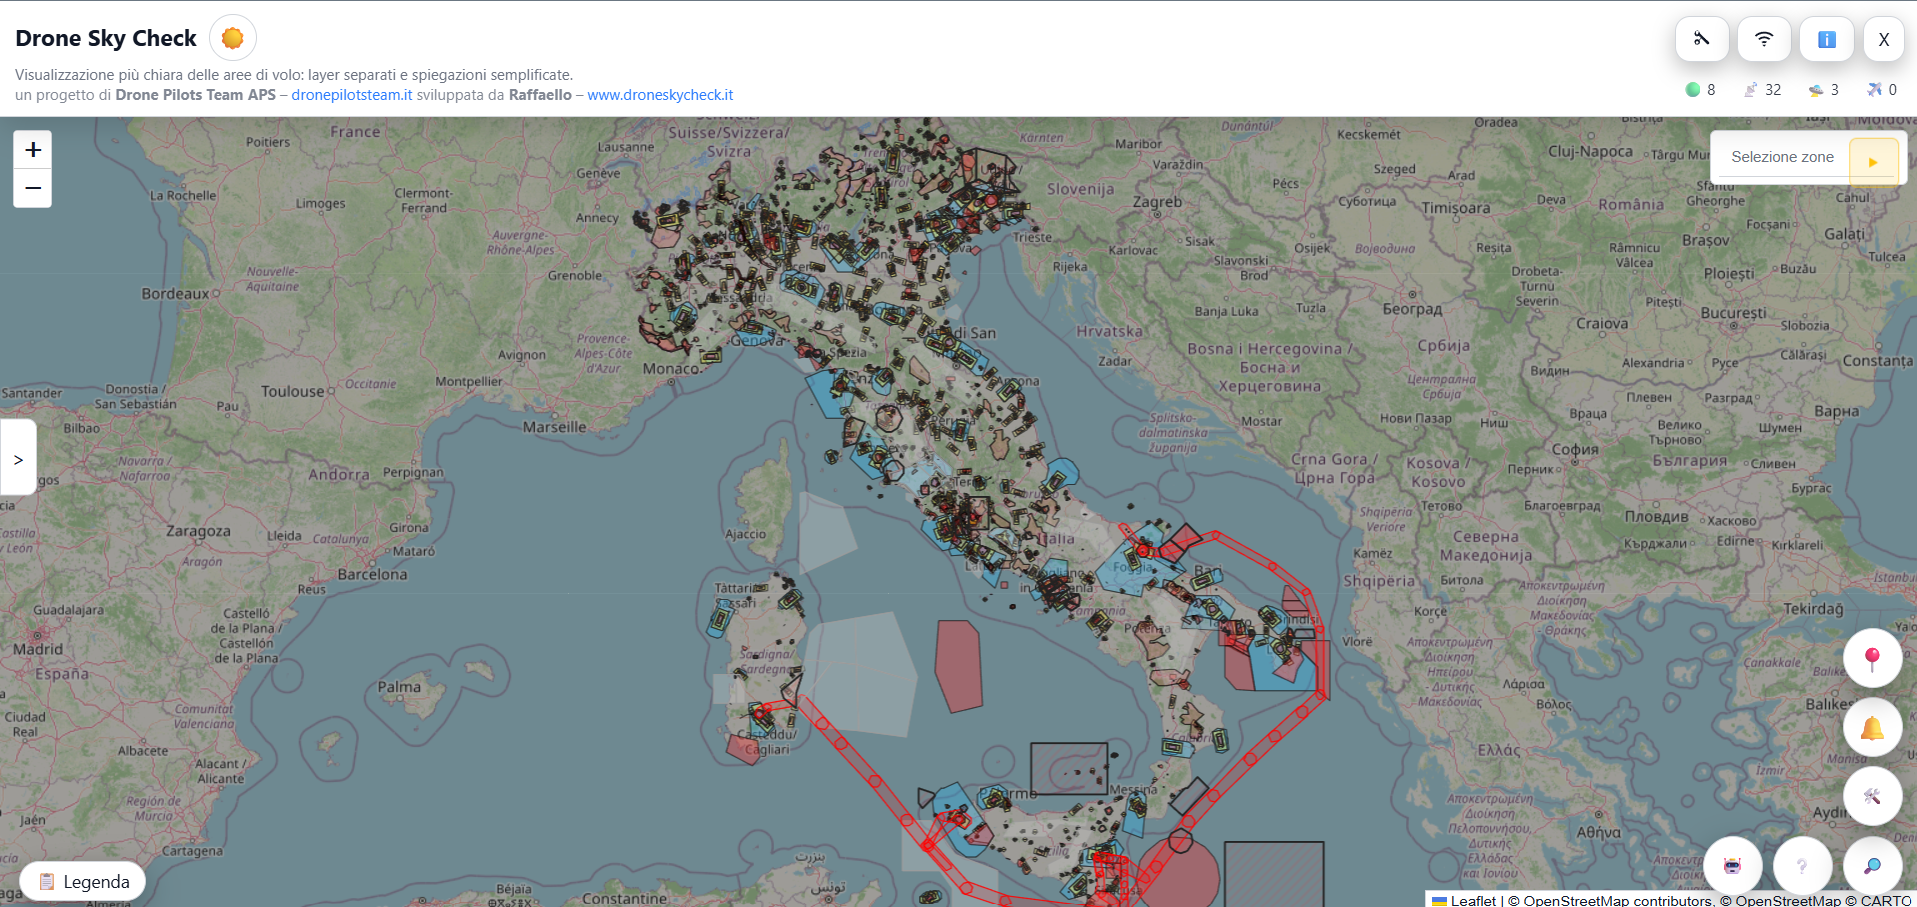This screenshot has width=1917, height=907.
Task: Click the Zaragoza label on the map
Action: tap(198, 532)
